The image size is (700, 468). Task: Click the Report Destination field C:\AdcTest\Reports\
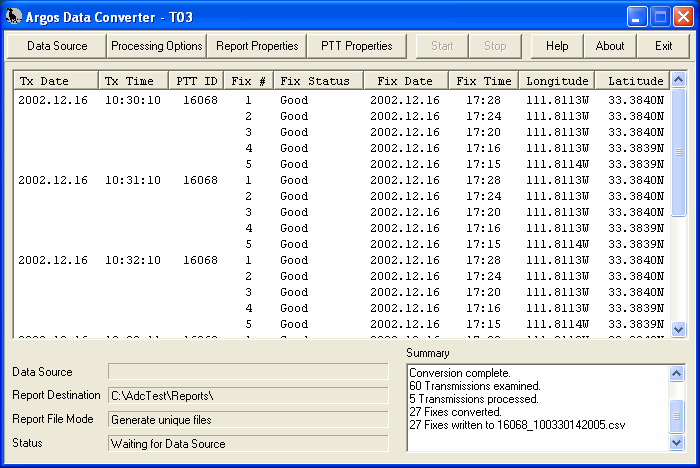(248, 396)
